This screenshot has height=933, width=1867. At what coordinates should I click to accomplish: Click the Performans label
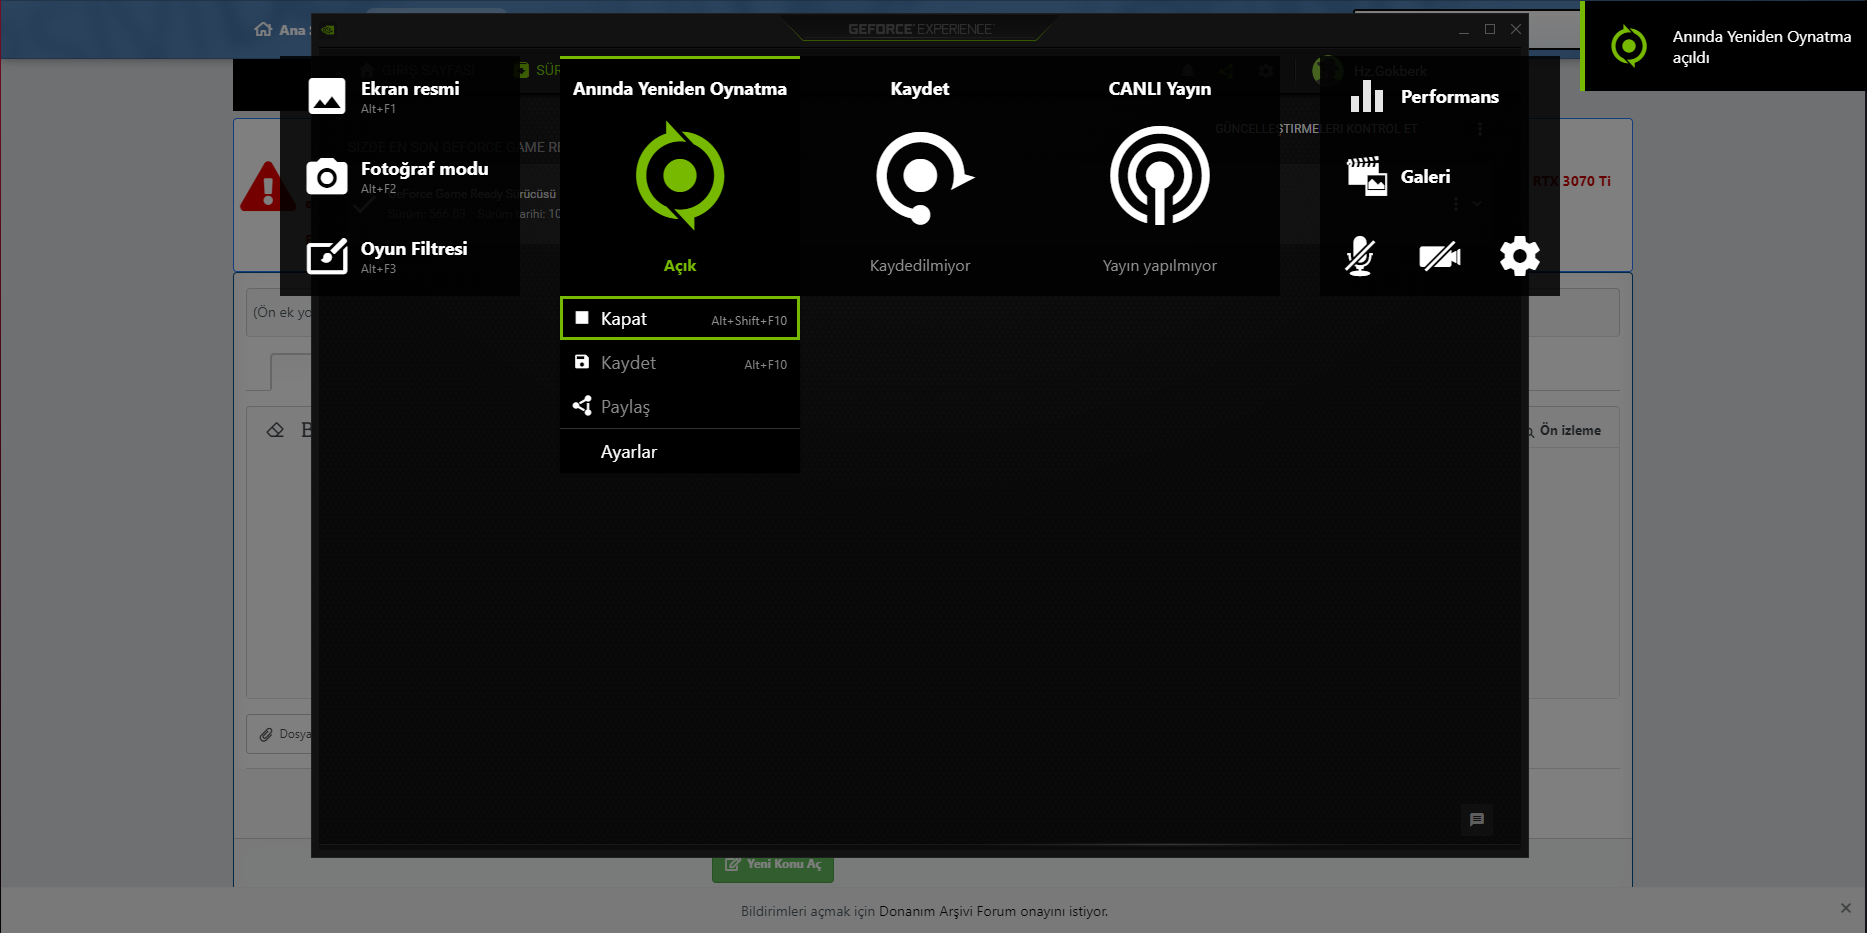1450,97
